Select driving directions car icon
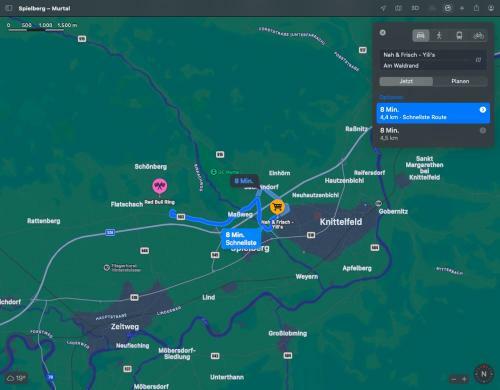Viewport: 500px width, 390px height. 421,35
